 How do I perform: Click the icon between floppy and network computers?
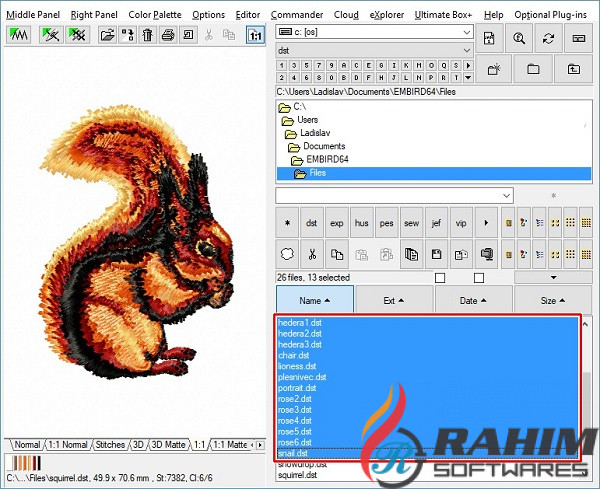click(461, 254)
